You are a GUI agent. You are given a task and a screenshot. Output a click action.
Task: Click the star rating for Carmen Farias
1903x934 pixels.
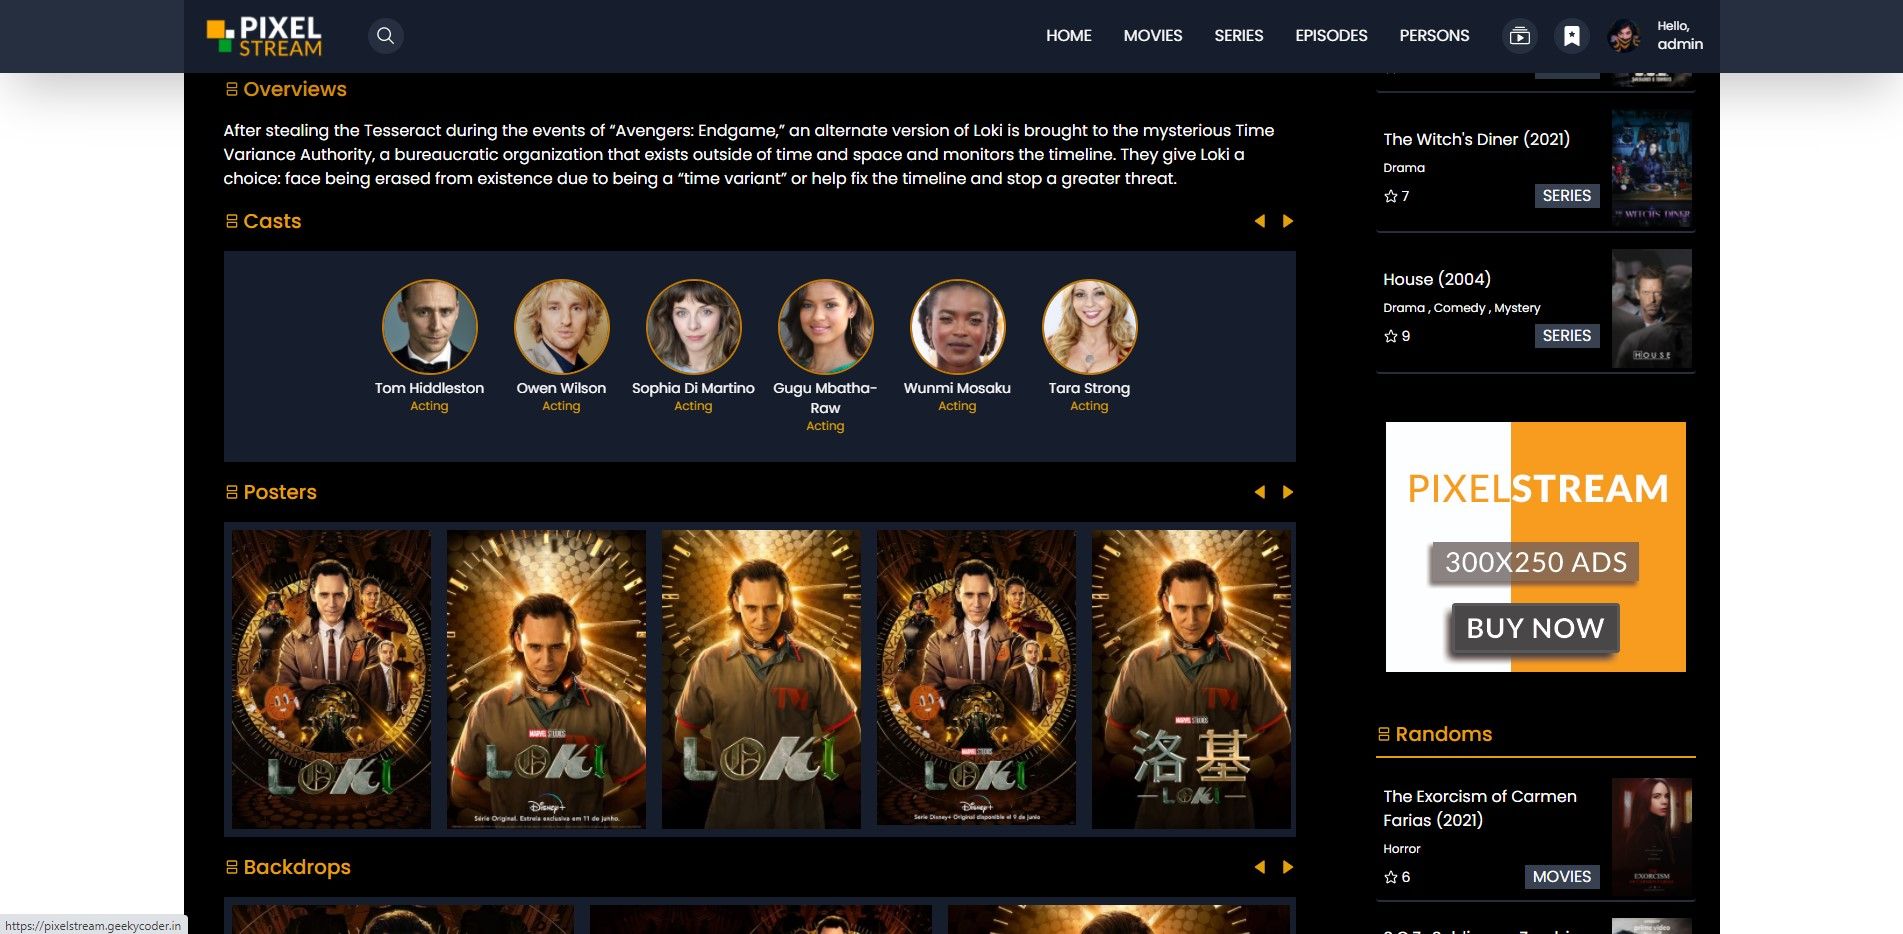pyautogui.click(x=1397, y=877)
